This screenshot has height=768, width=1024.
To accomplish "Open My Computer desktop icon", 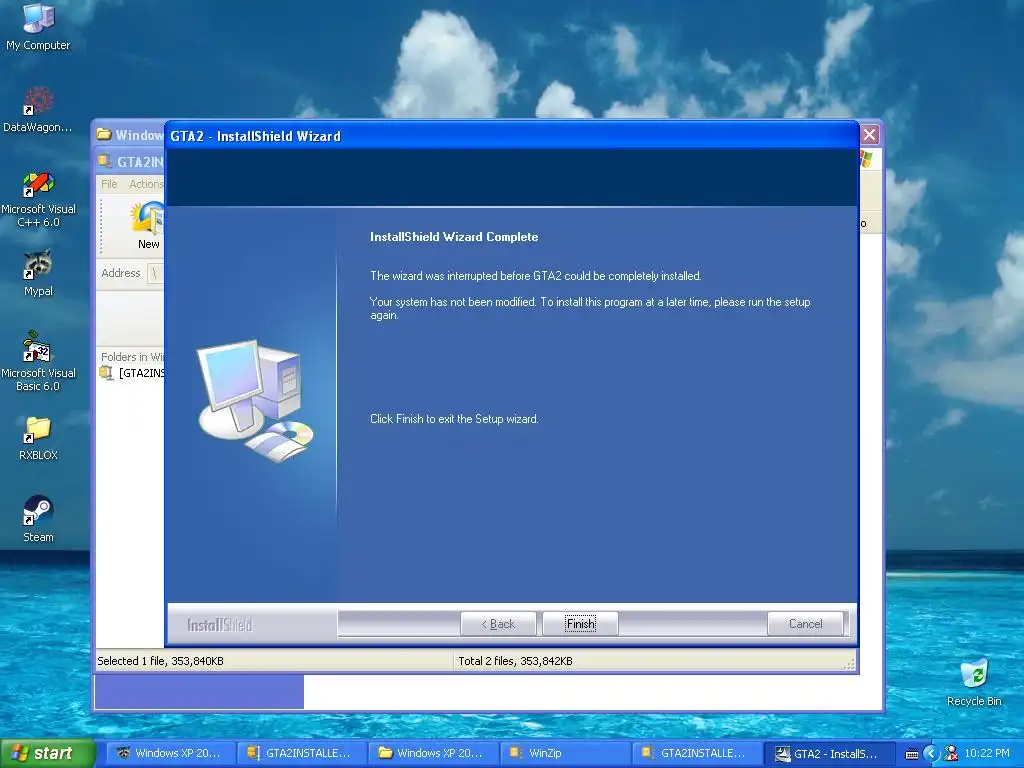I will (x=38, y=27).
